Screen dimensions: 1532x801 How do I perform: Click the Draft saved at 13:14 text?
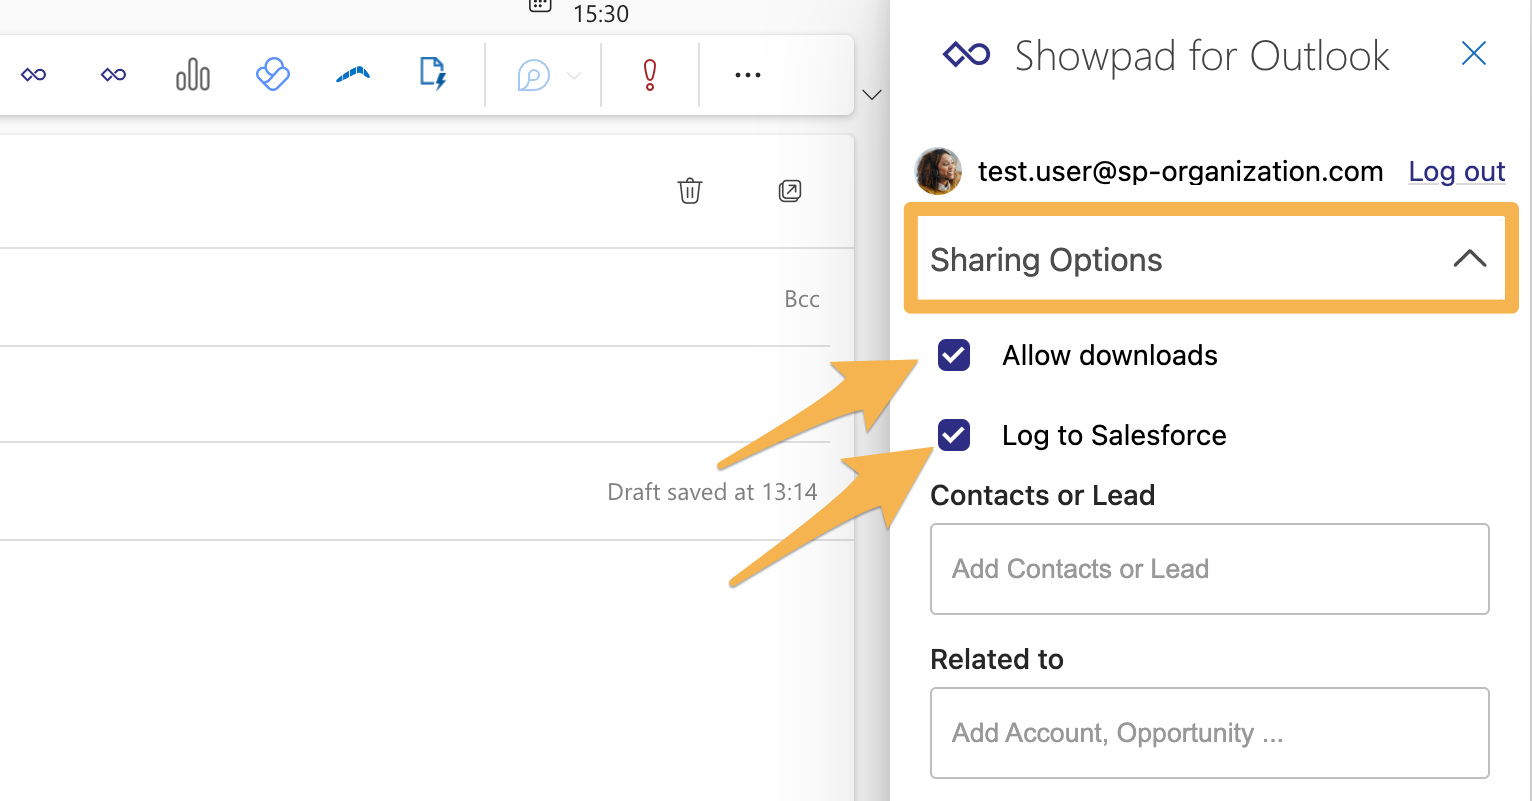(x=713, y=492)
